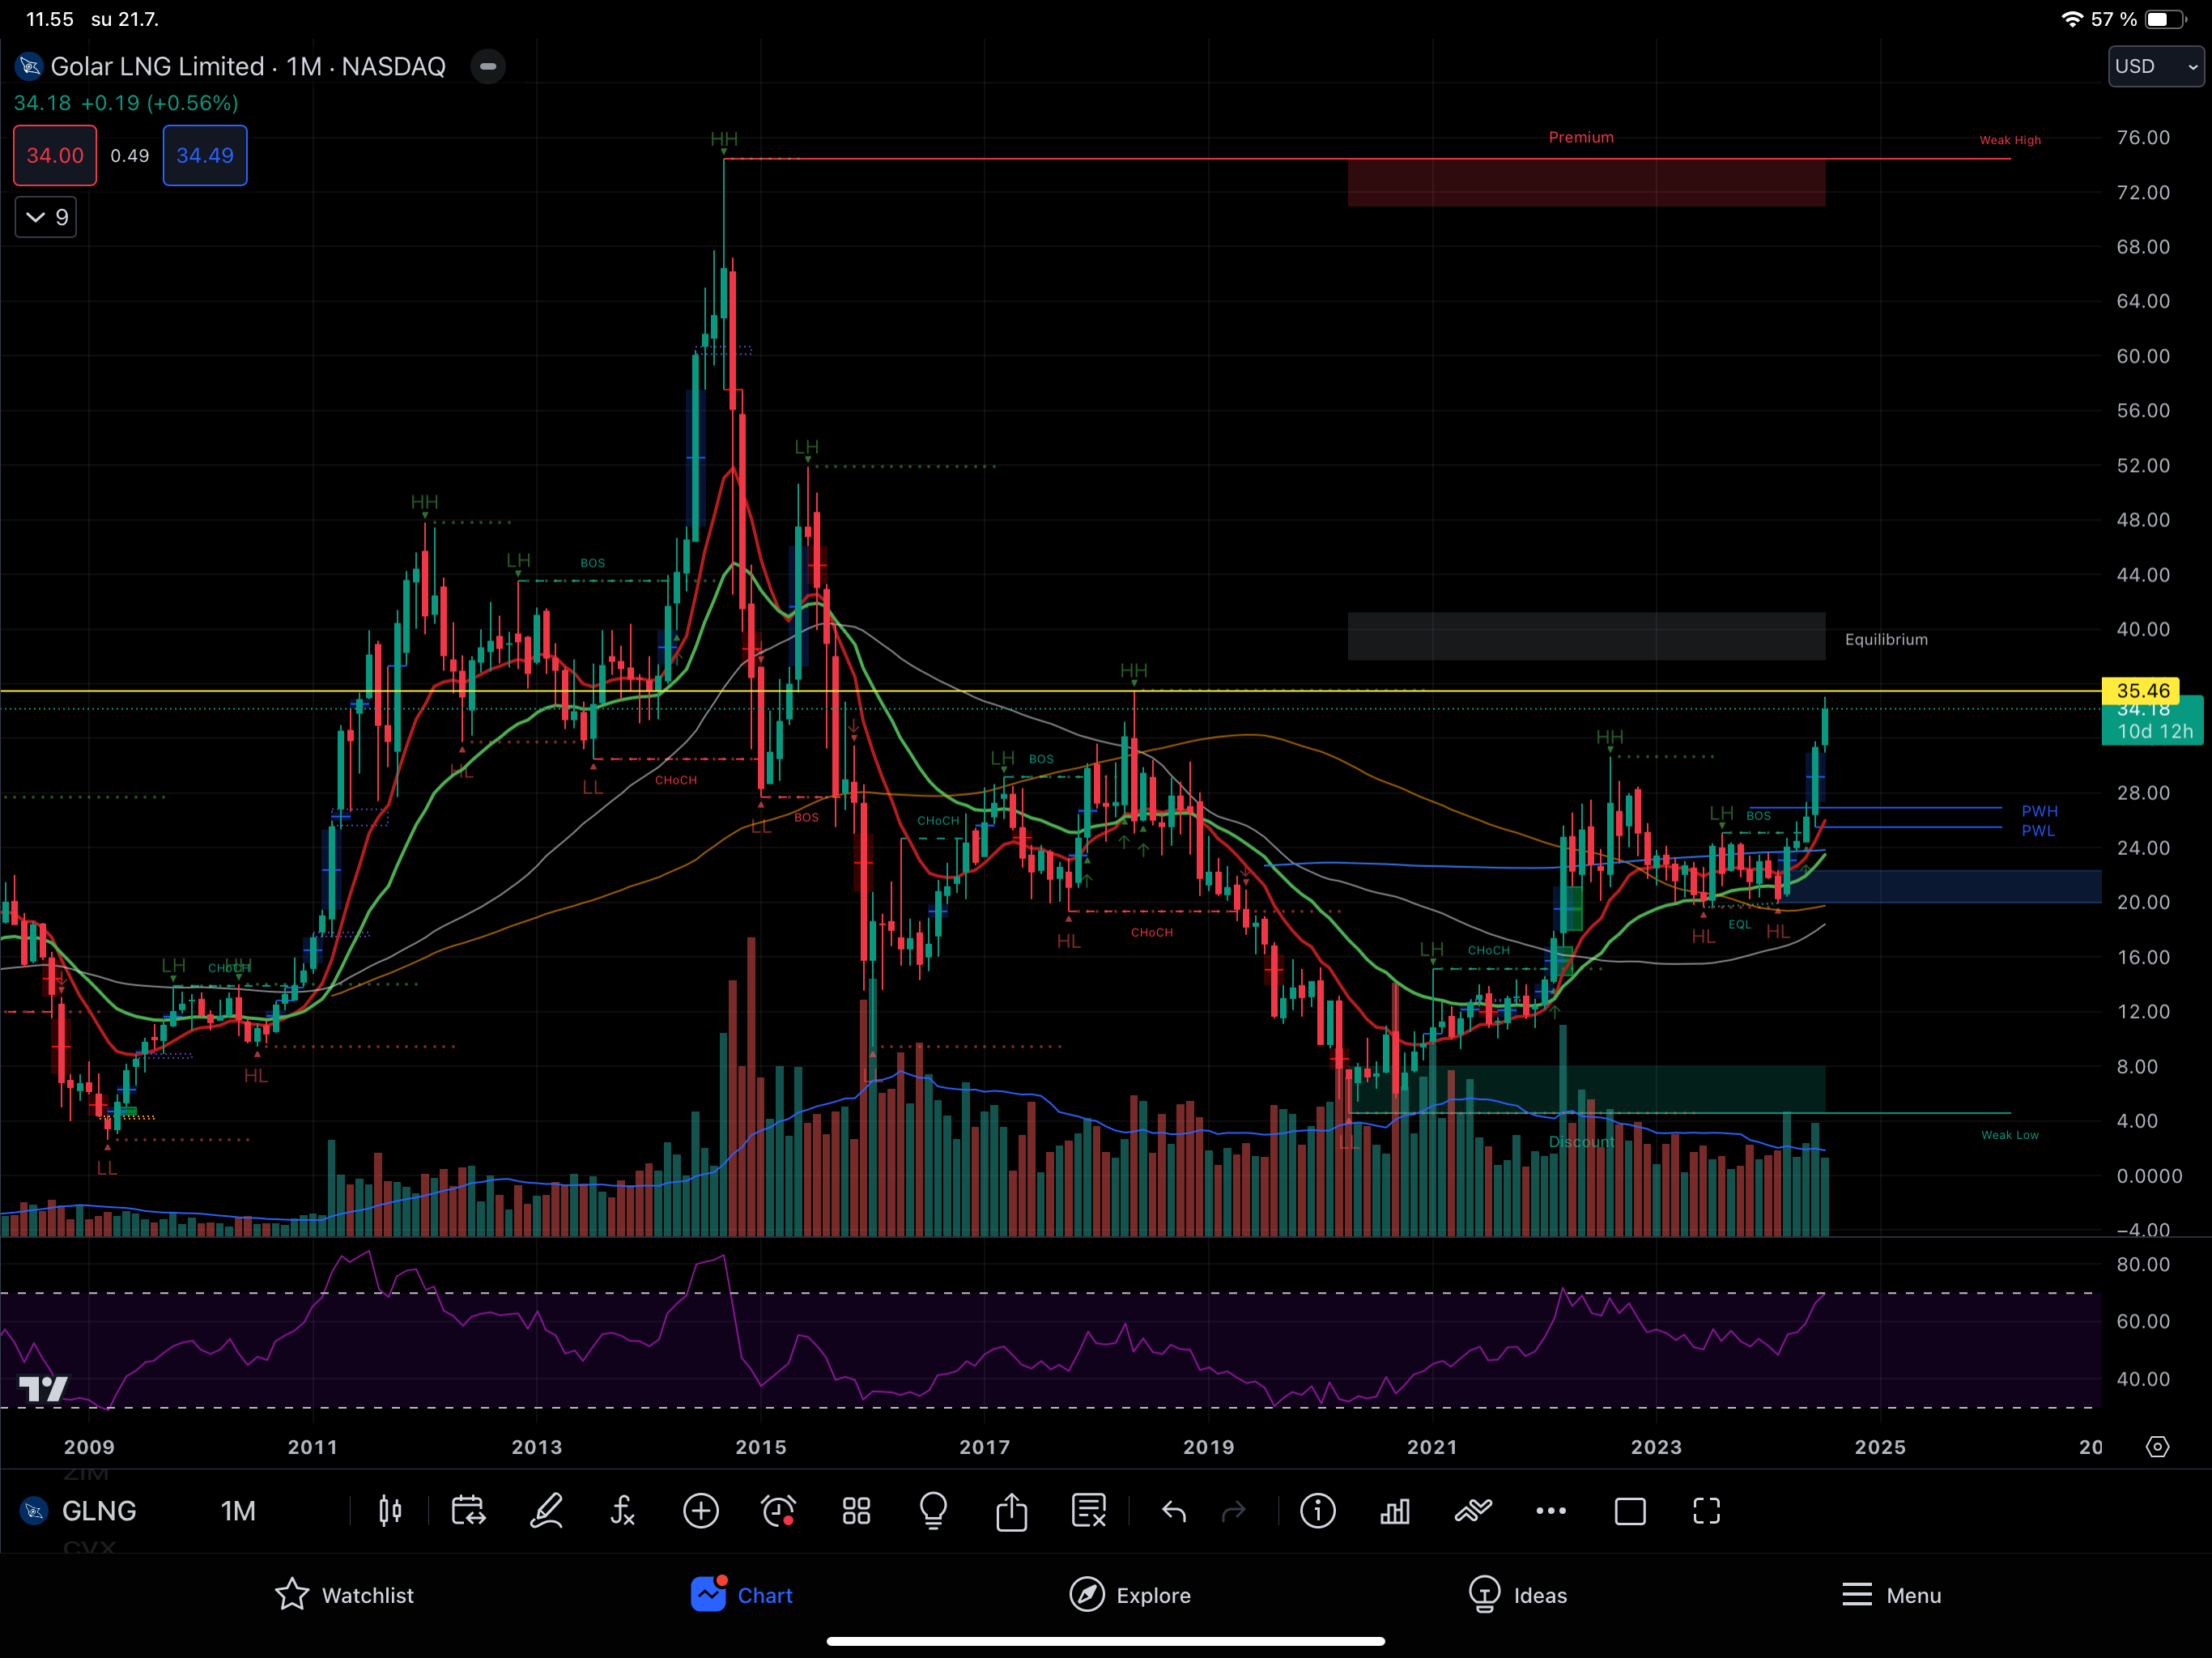Share the chart via share icon
Screen dimensions: 2212x1658
coord(1011,1511)
